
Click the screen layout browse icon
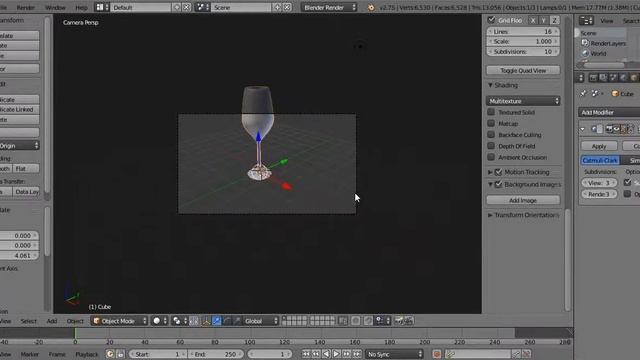[x=102, y=7]
